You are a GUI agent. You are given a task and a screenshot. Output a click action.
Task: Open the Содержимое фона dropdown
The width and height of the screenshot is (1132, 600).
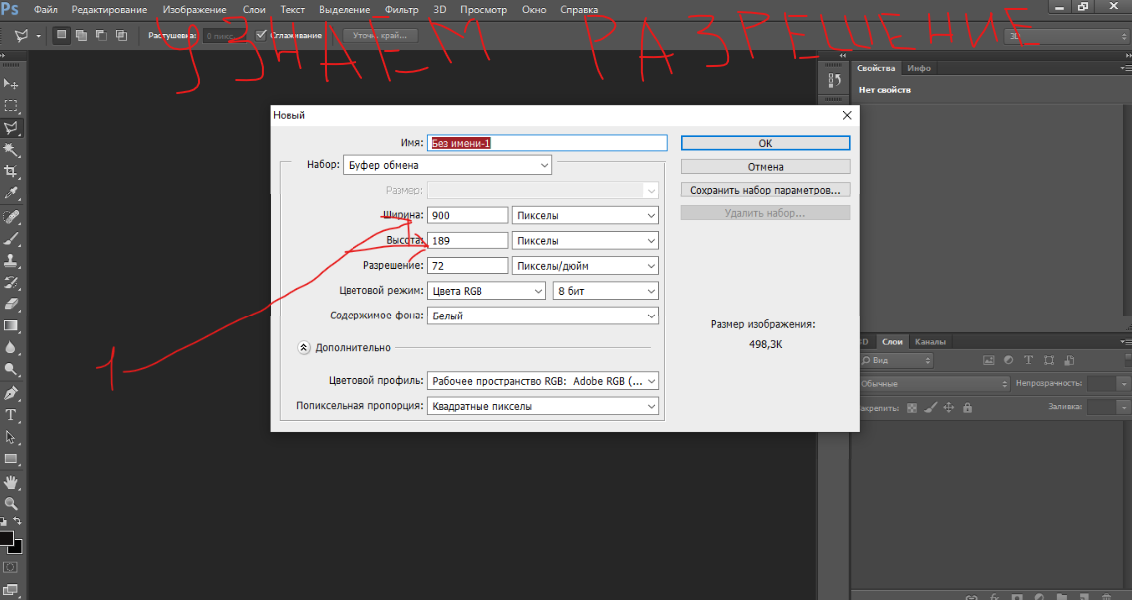543,316
